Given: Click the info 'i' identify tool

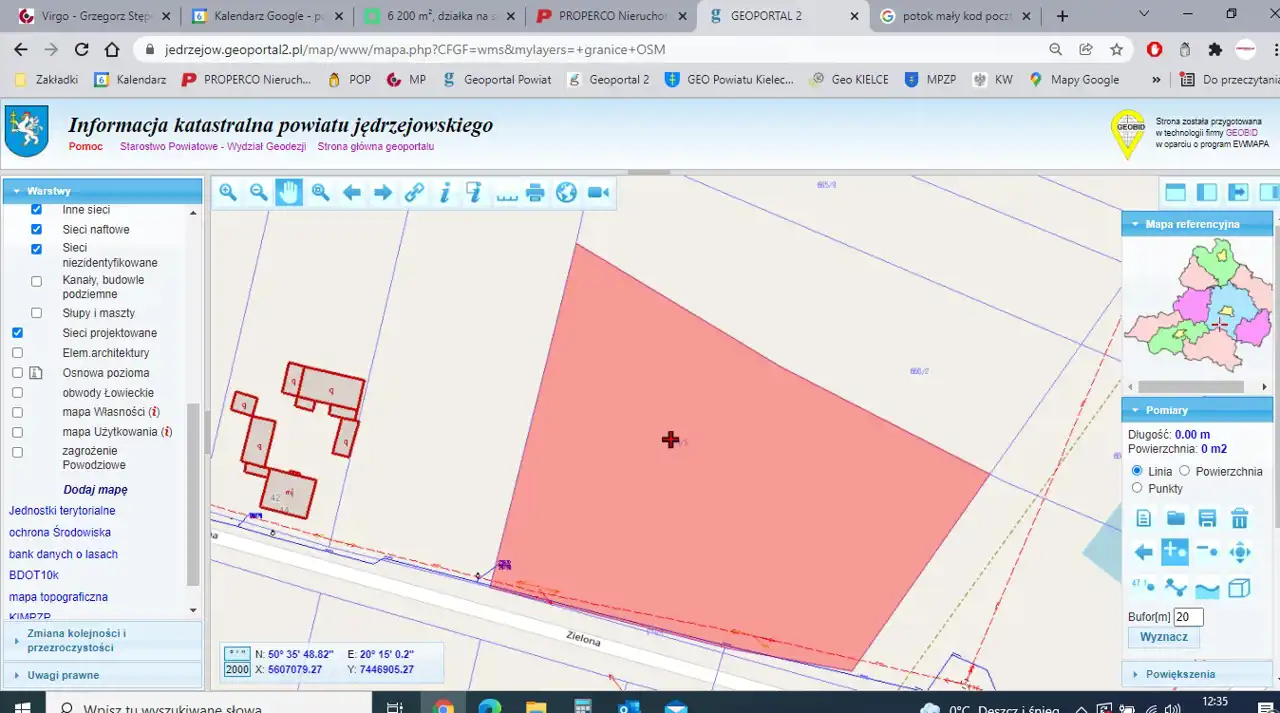Looking at the screenshot, I should (x=445, y=193).
